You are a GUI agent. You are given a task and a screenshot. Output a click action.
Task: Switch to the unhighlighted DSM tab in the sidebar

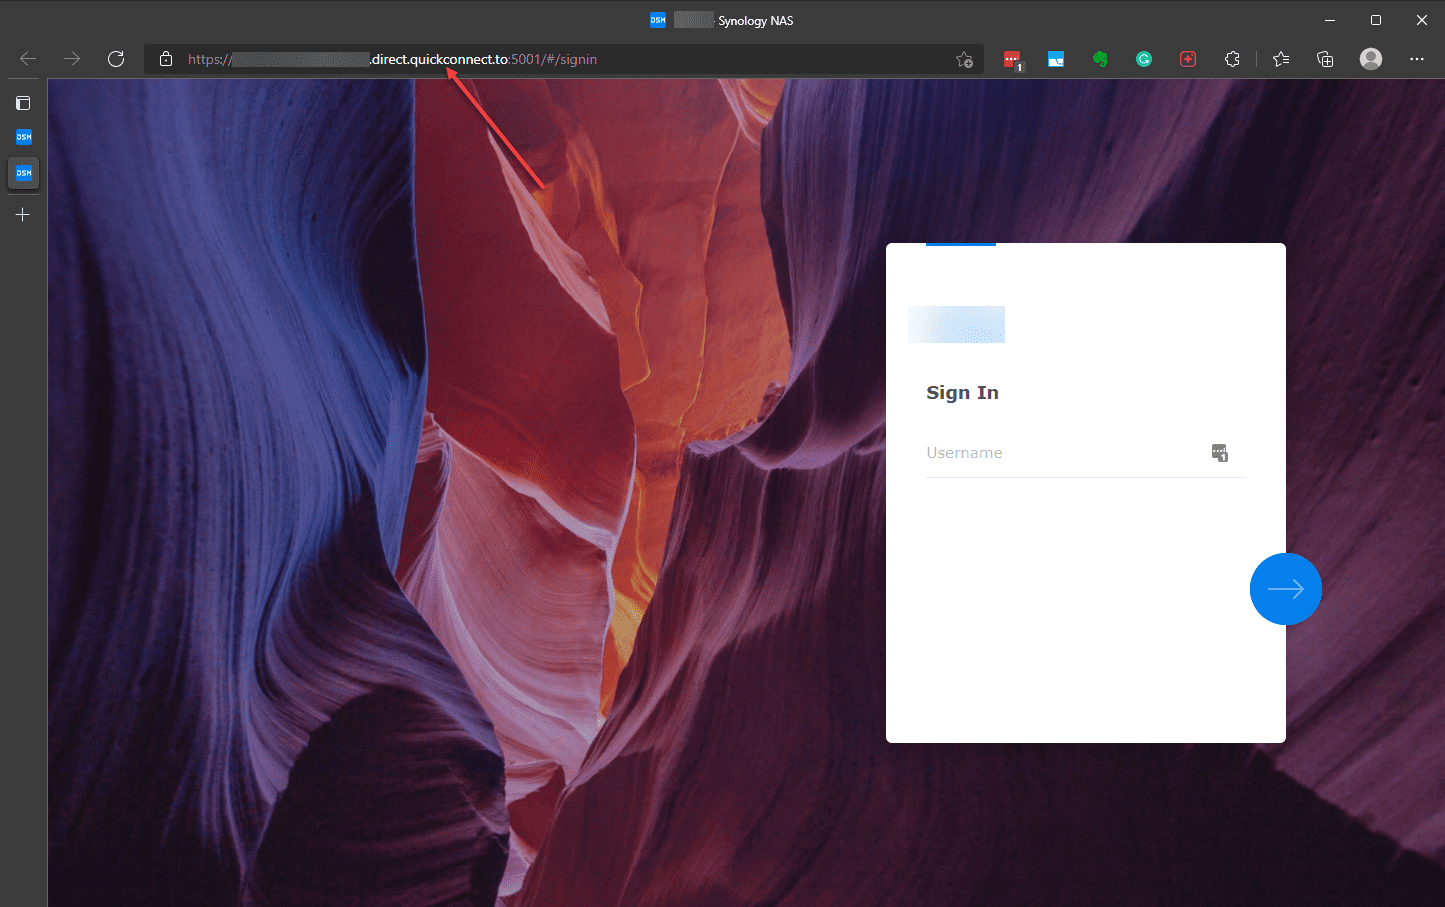pos(24,137)
